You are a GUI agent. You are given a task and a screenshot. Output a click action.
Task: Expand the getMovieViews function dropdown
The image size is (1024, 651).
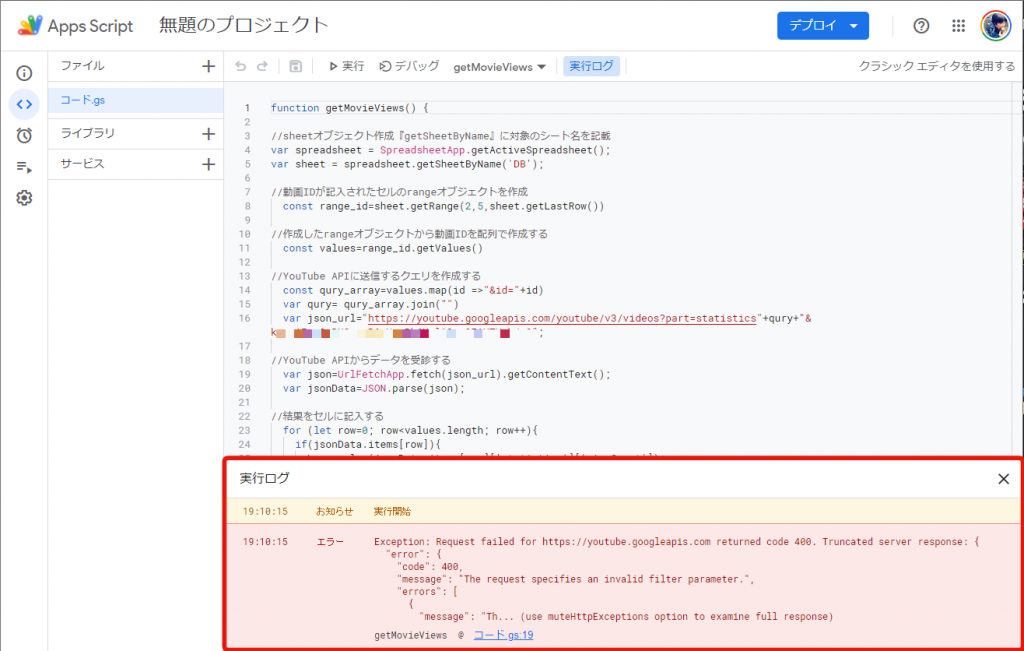[499, 67]
